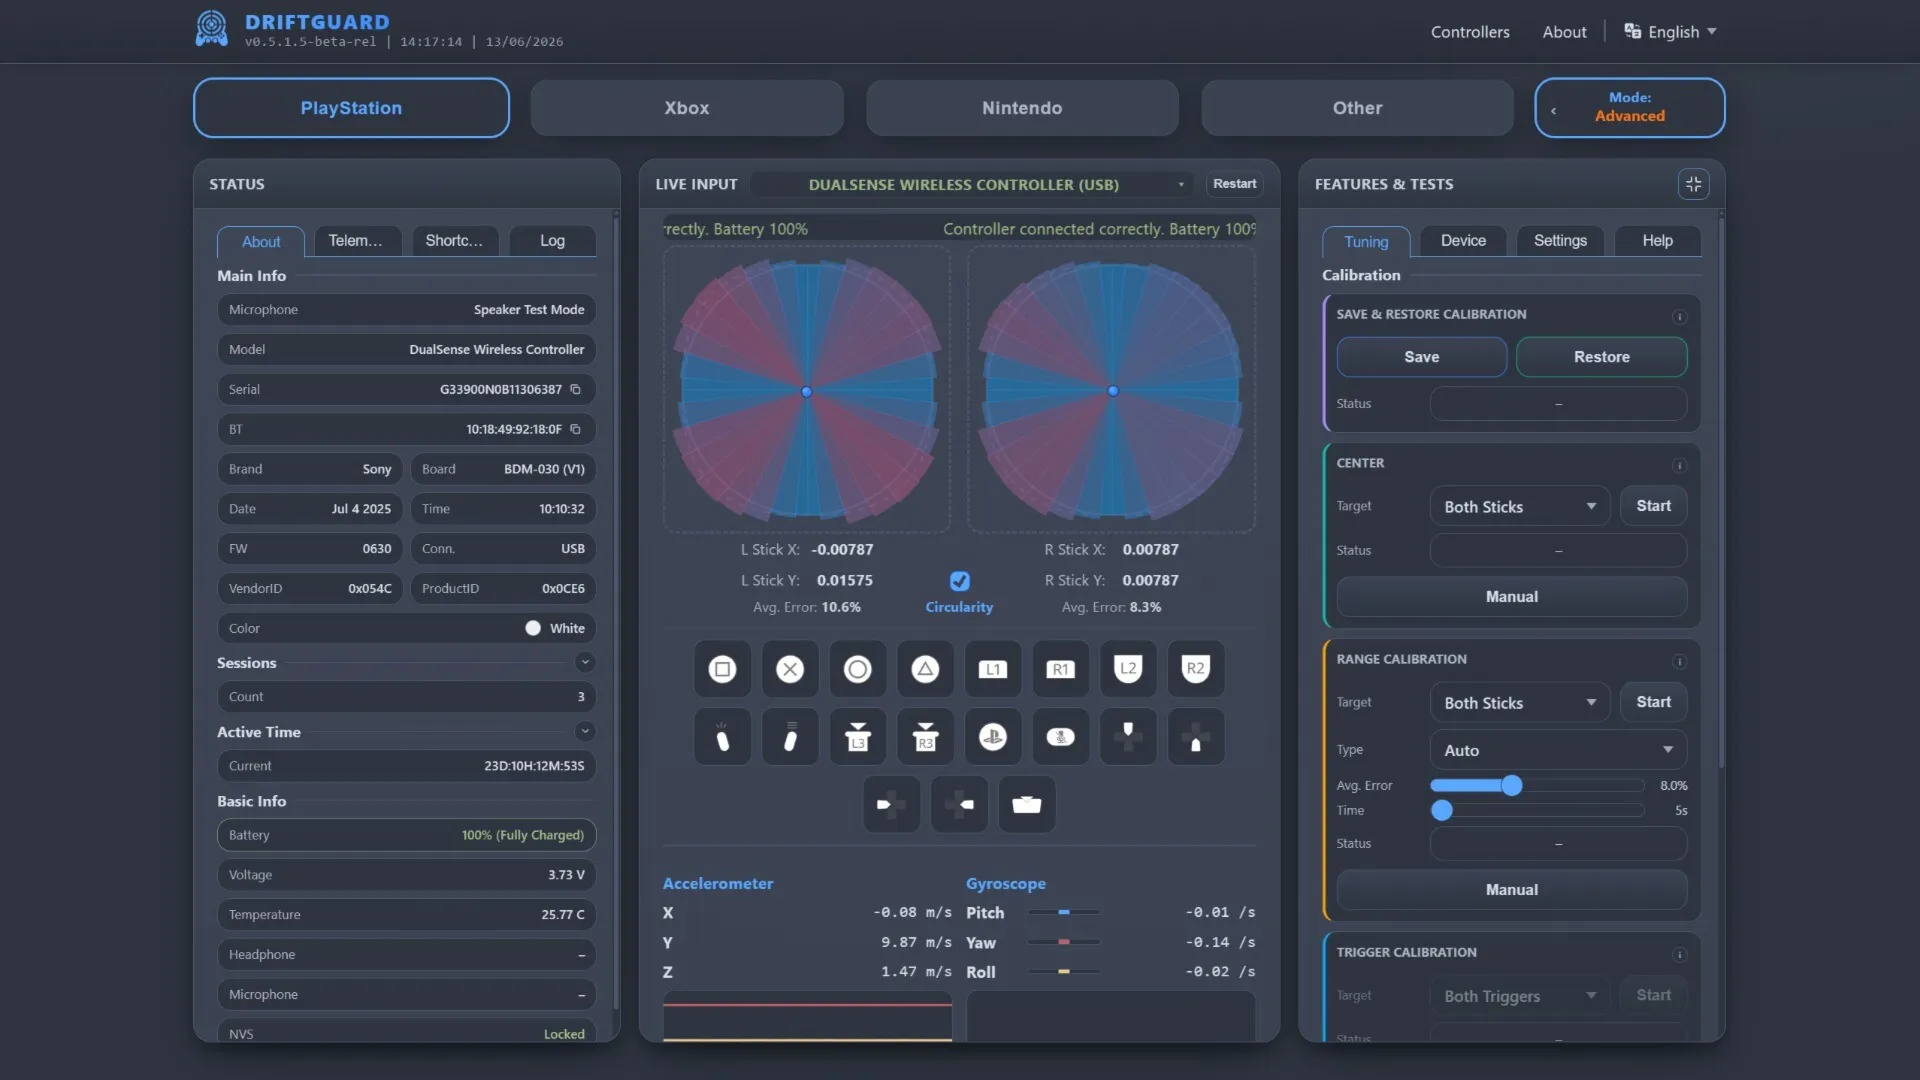Click the mic mute button icon
Viewport: 1920px width, 1080px height.
tap(1061, 737)
